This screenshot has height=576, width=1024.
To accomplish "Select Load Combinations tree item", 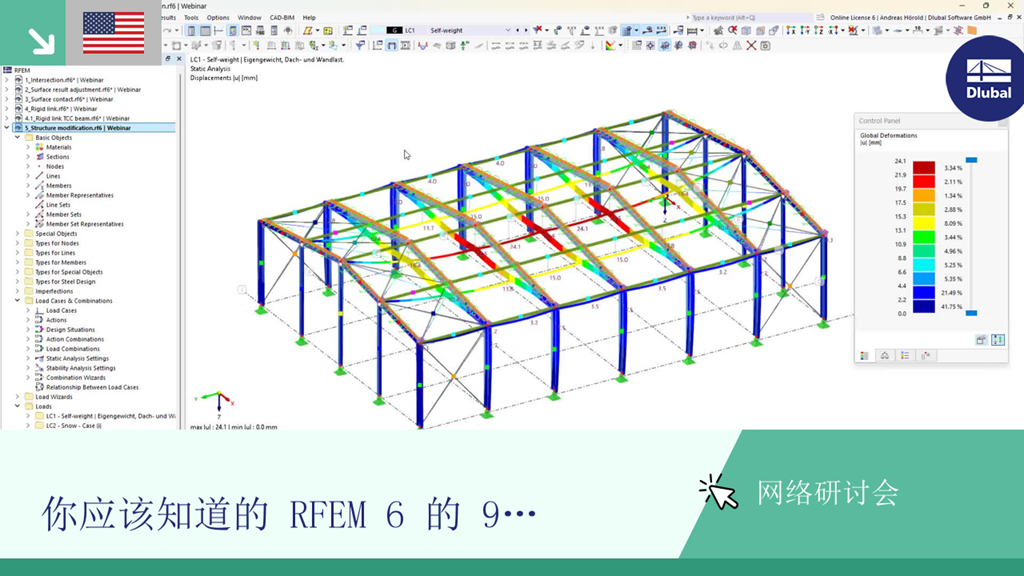I will [72, 349].
